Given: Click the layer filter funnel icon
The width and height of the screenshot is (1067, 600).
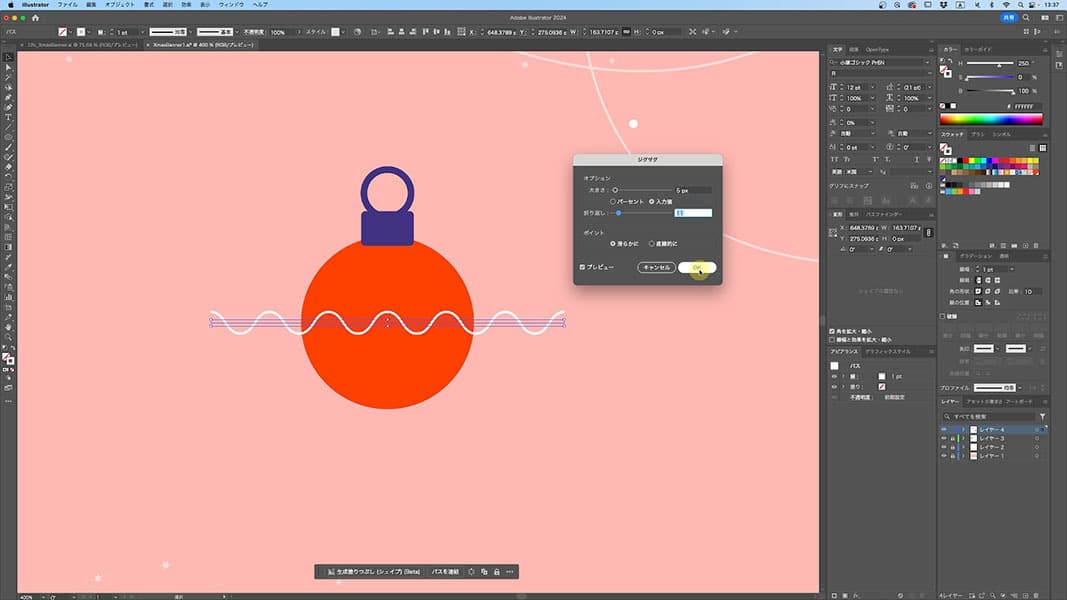Looking at the screenshot, I should tap(1043, 416).
